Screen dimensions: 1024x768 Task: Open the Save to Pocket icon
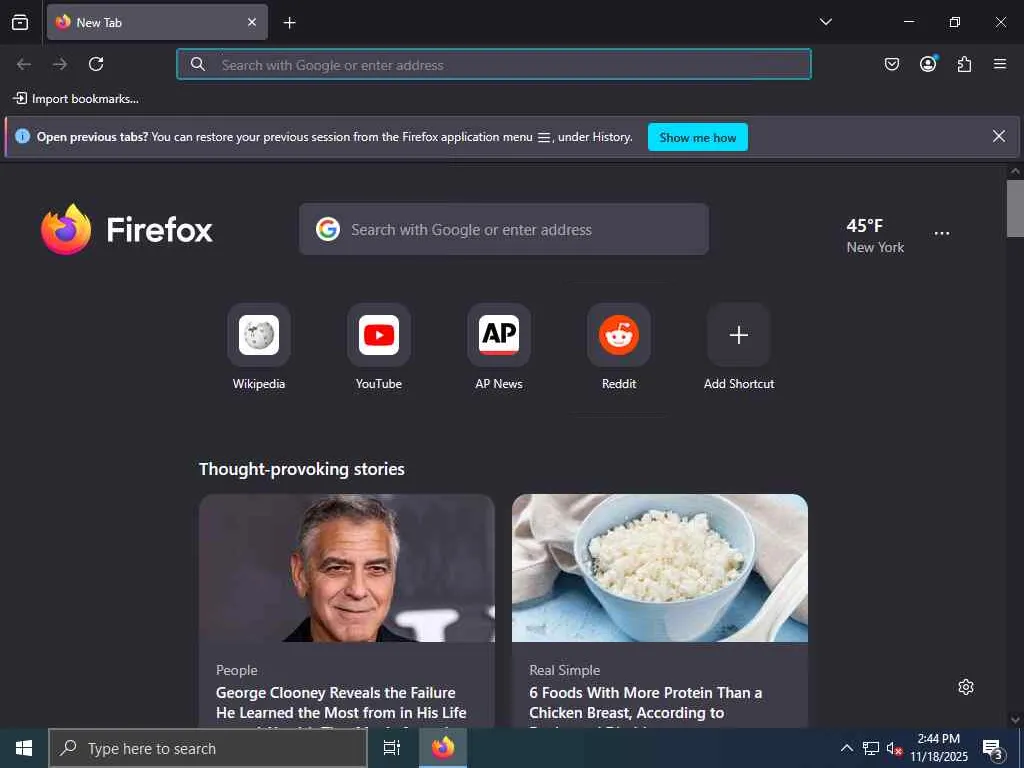891,64
